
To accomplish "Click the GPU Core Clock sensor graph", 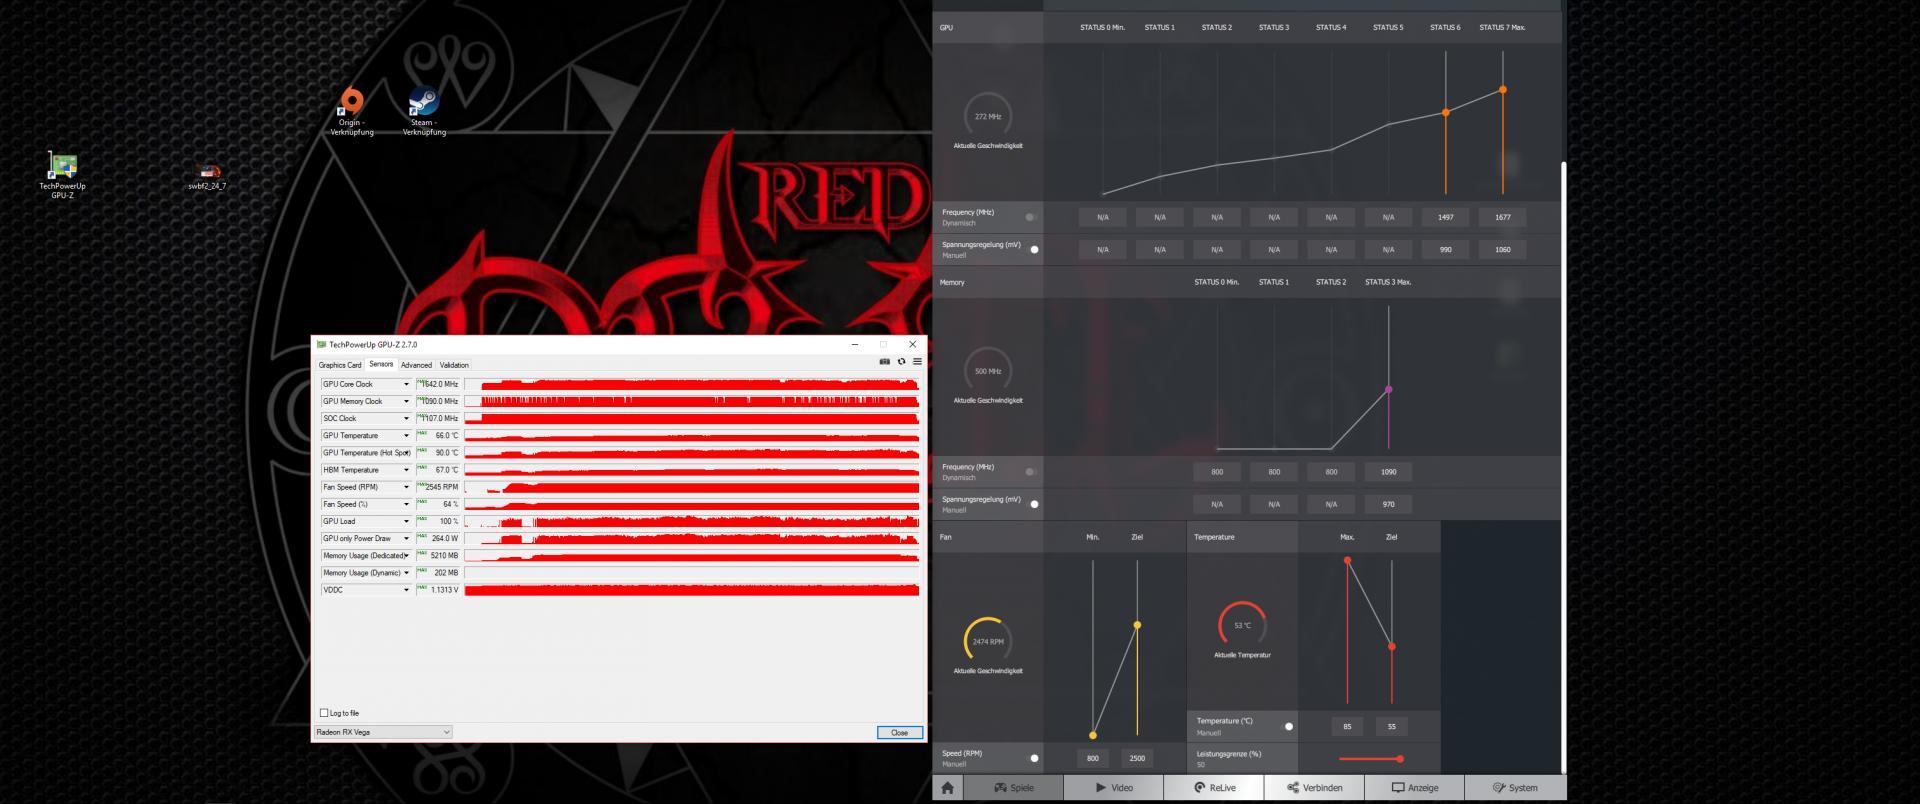I will tap(691, 384).
